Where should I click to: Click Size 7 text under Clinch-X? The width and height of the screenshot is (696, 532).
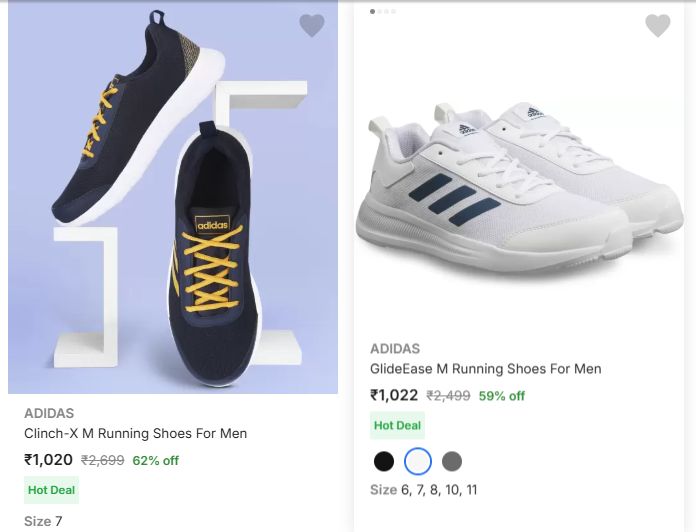tap(43, 521)
